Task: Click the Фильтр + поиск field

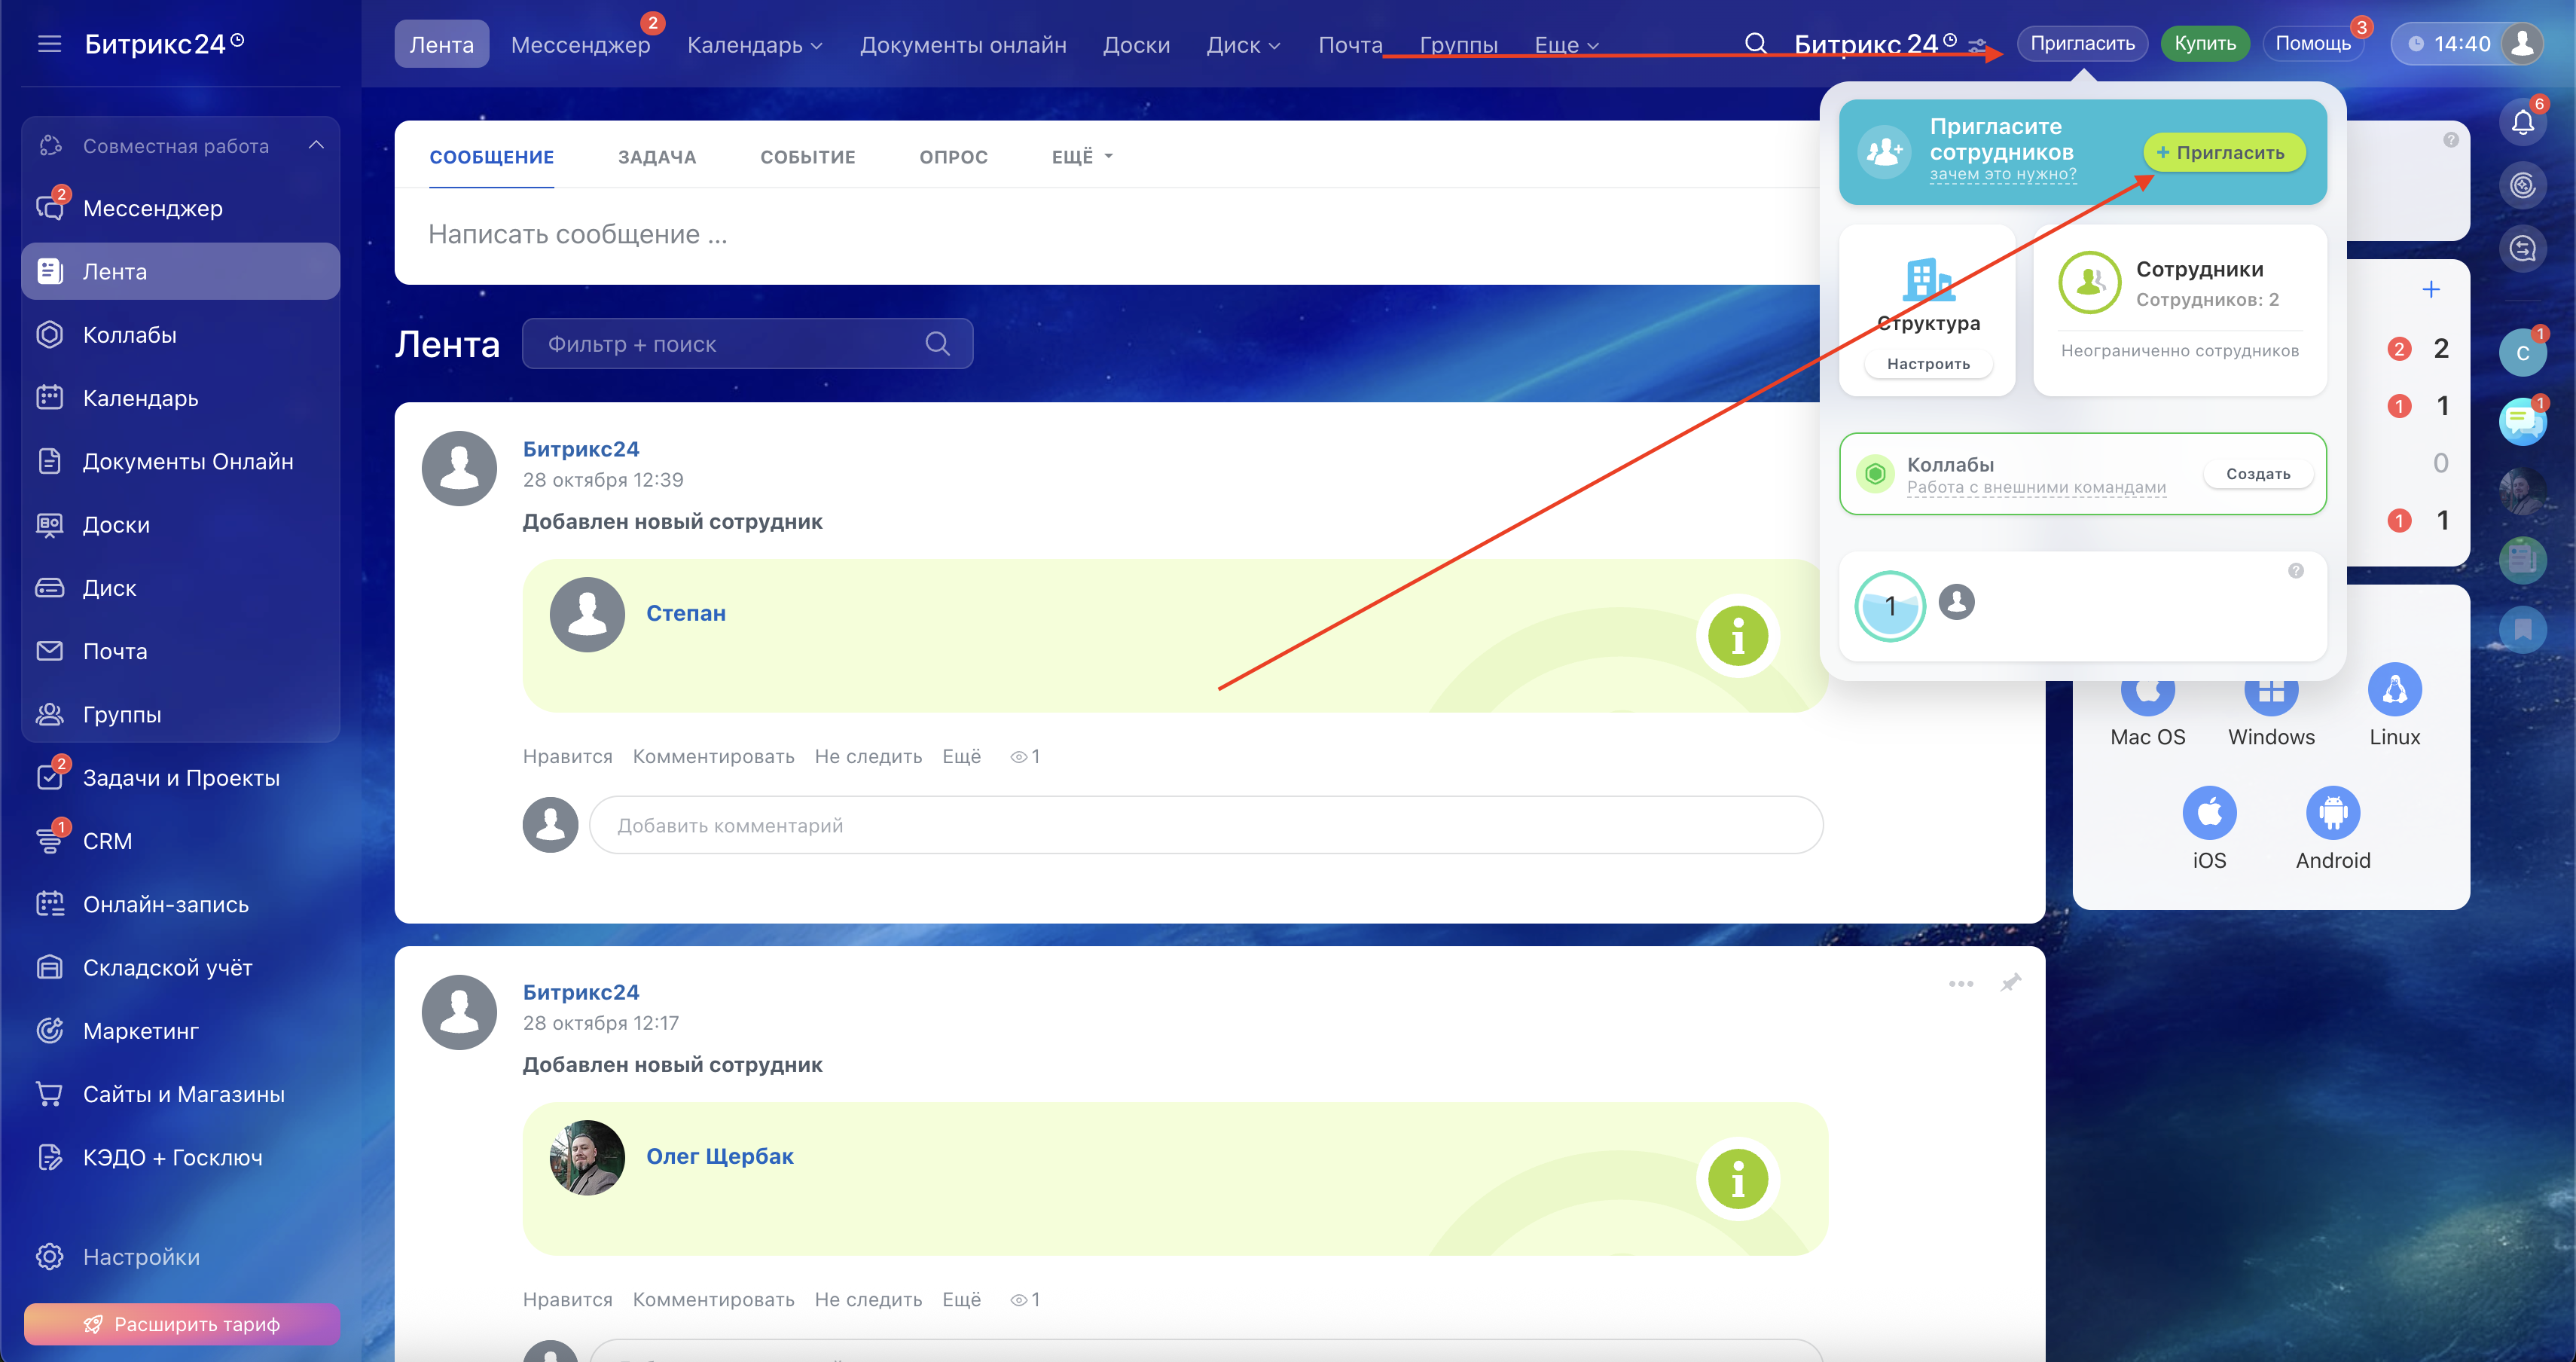Action: 730,344
